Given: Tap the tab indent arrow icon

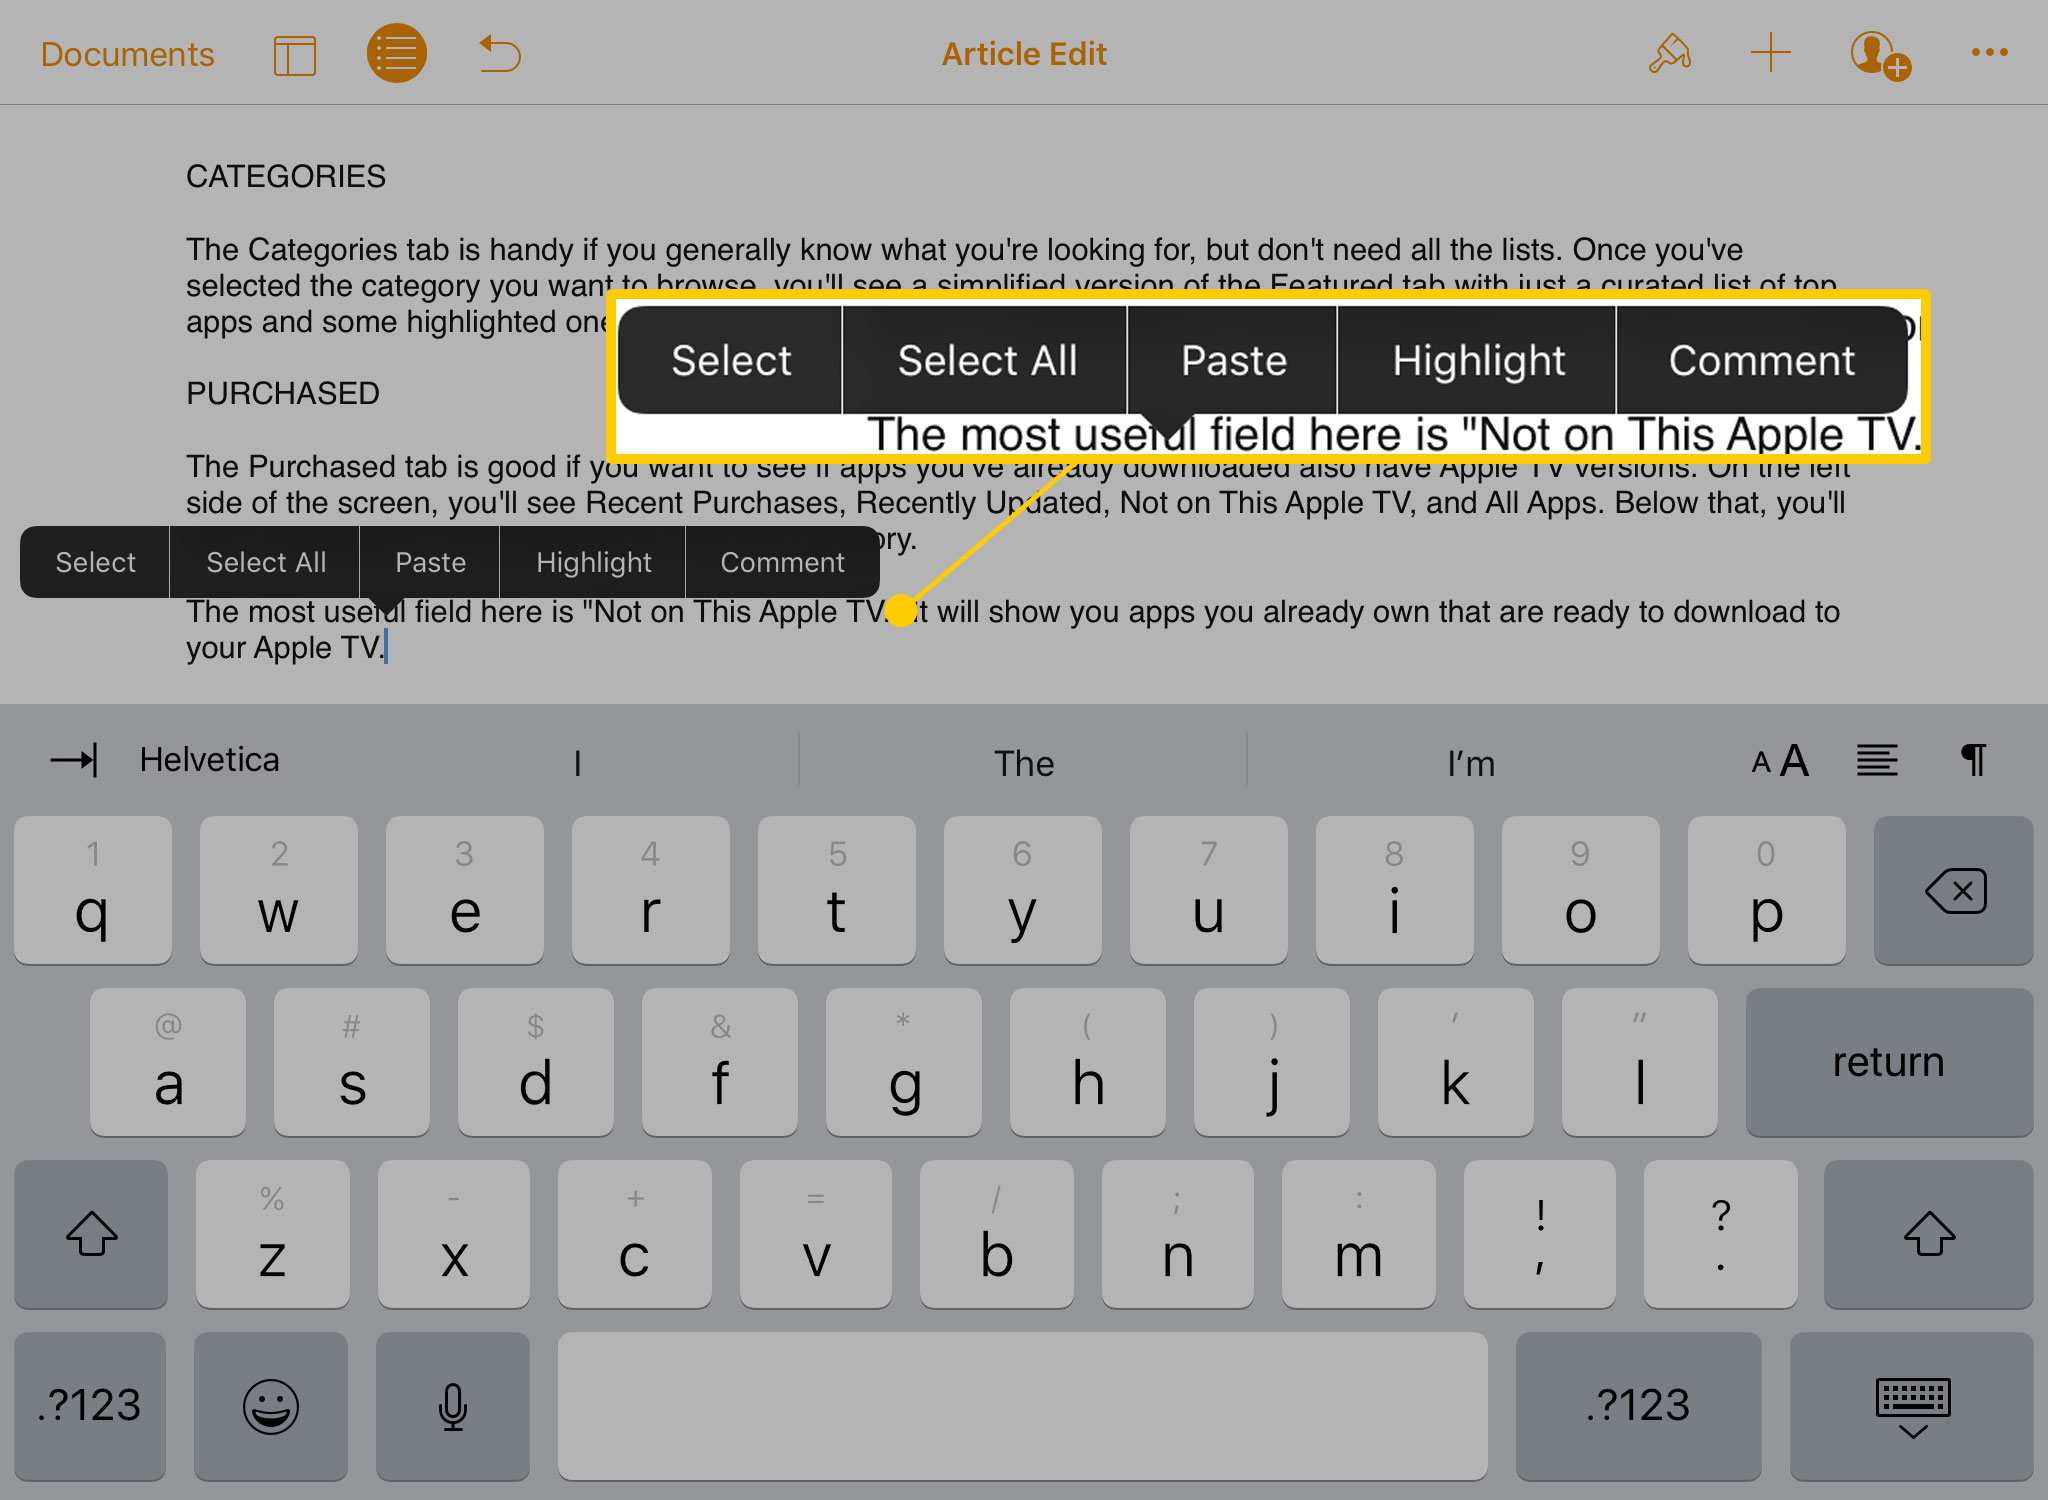Looking at the screenshot, I should (74, 760).
